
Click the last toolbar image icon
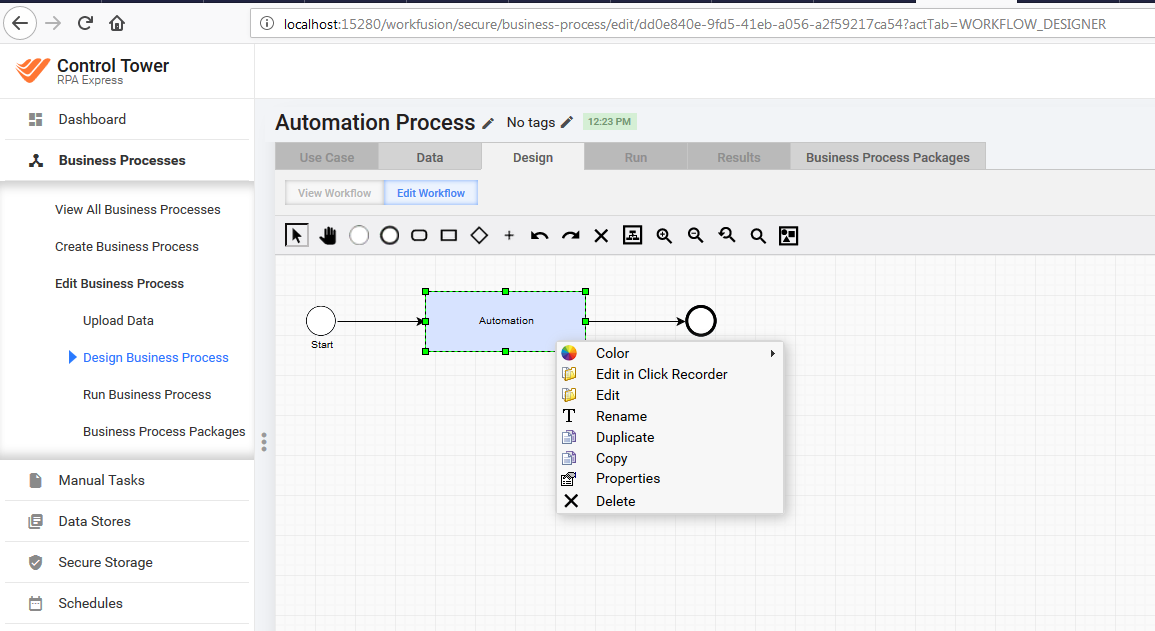point(789,236)
